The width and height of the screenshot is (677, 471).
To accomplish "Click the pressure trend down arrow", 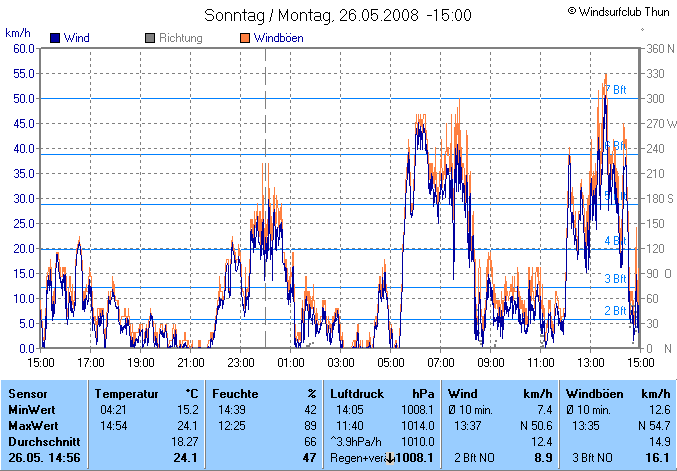I will (390, 457).
